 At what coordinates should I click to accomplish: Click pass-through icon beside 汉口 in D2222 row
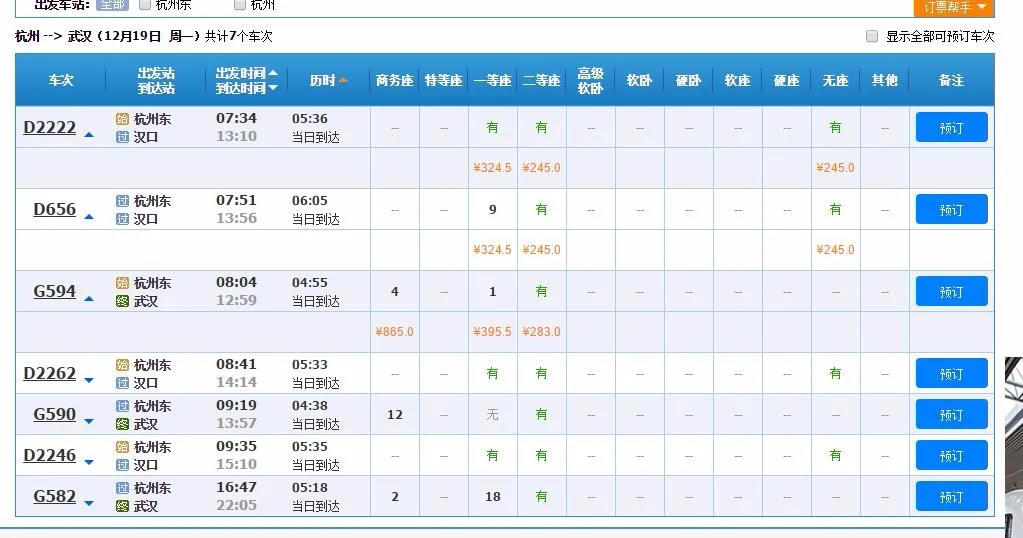point(122,137)
